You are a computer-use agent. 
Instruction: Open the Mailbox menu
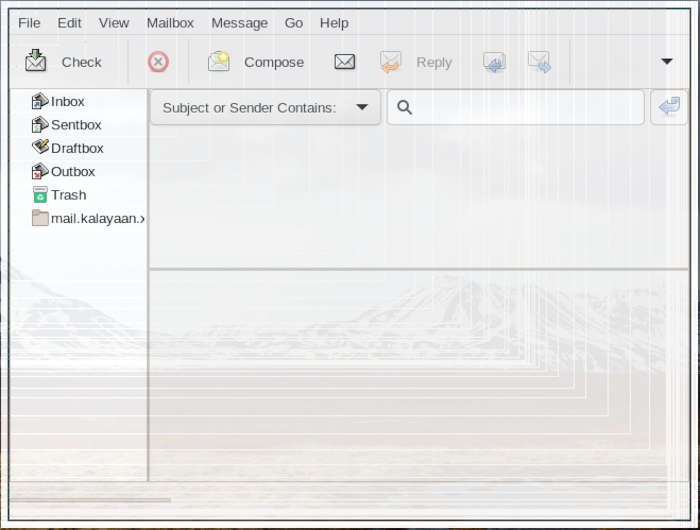click(x=170, y=23)
